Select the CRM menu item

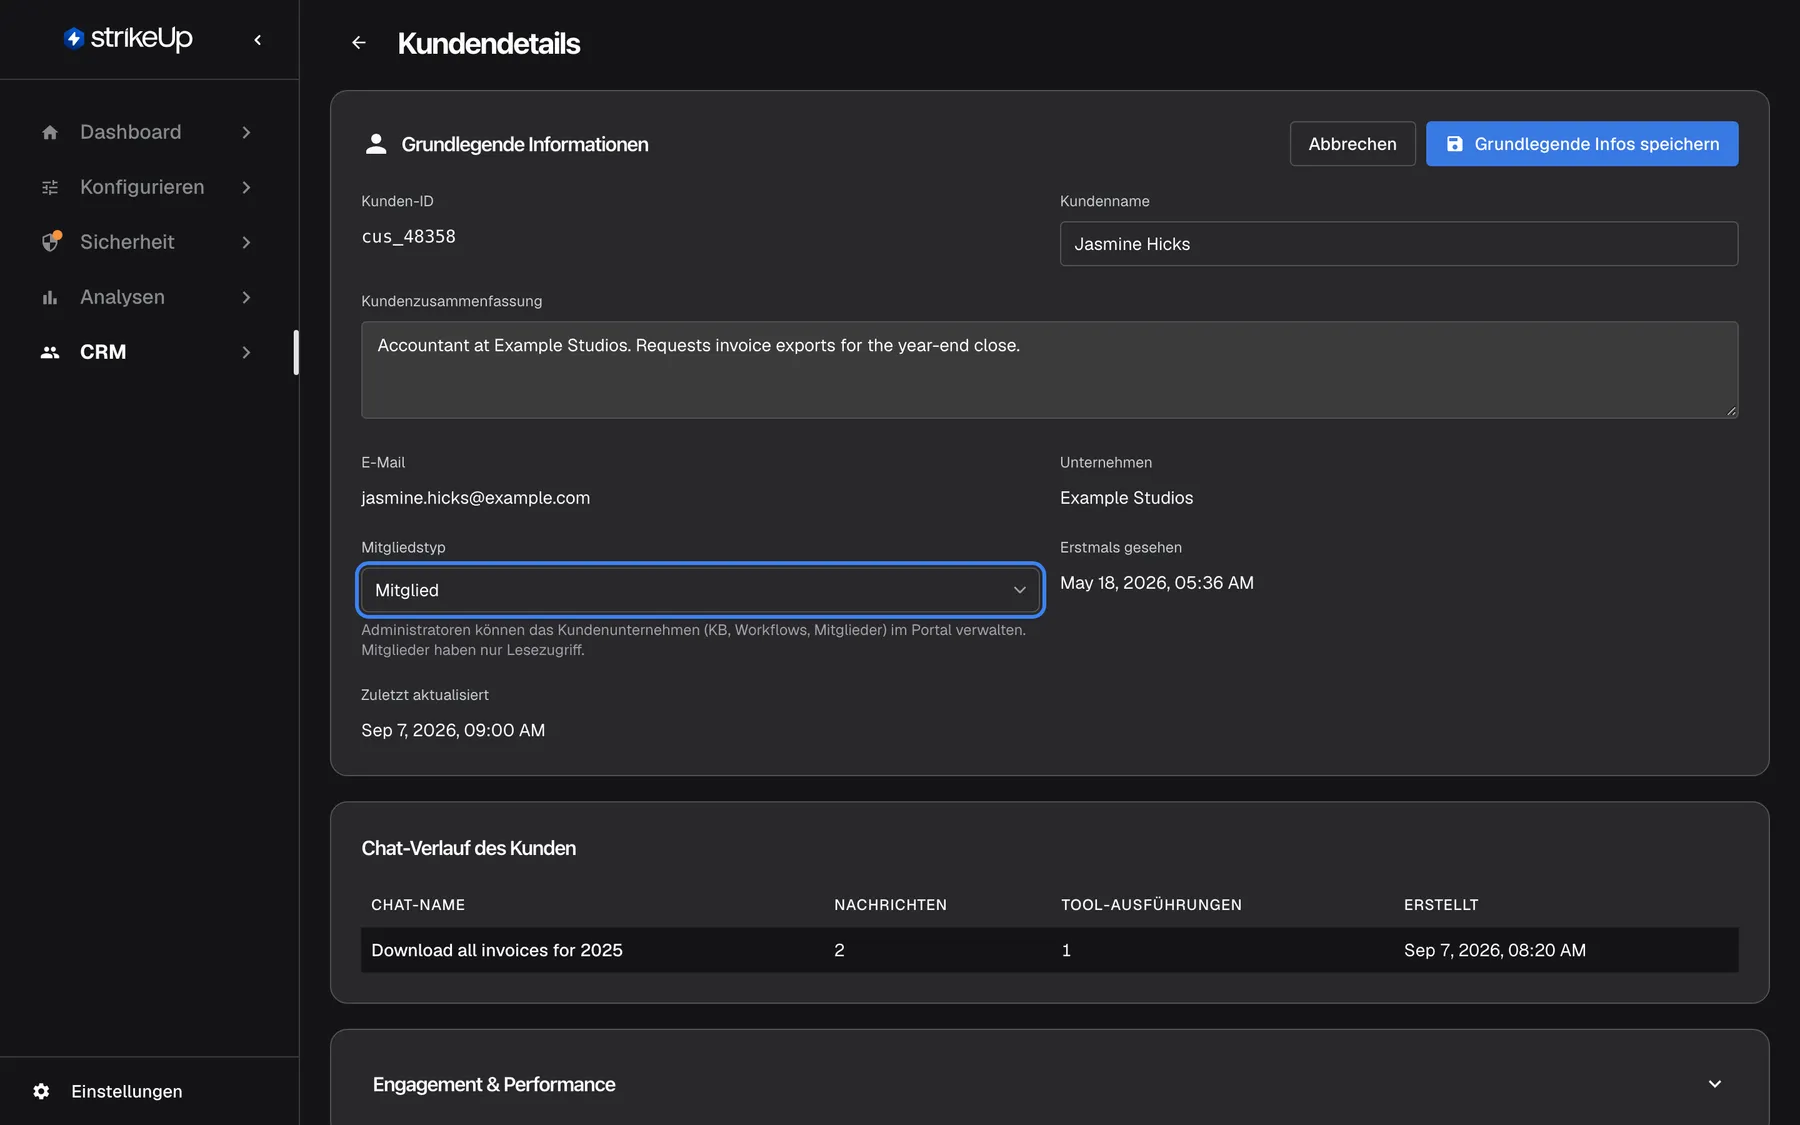click(147, 352)
